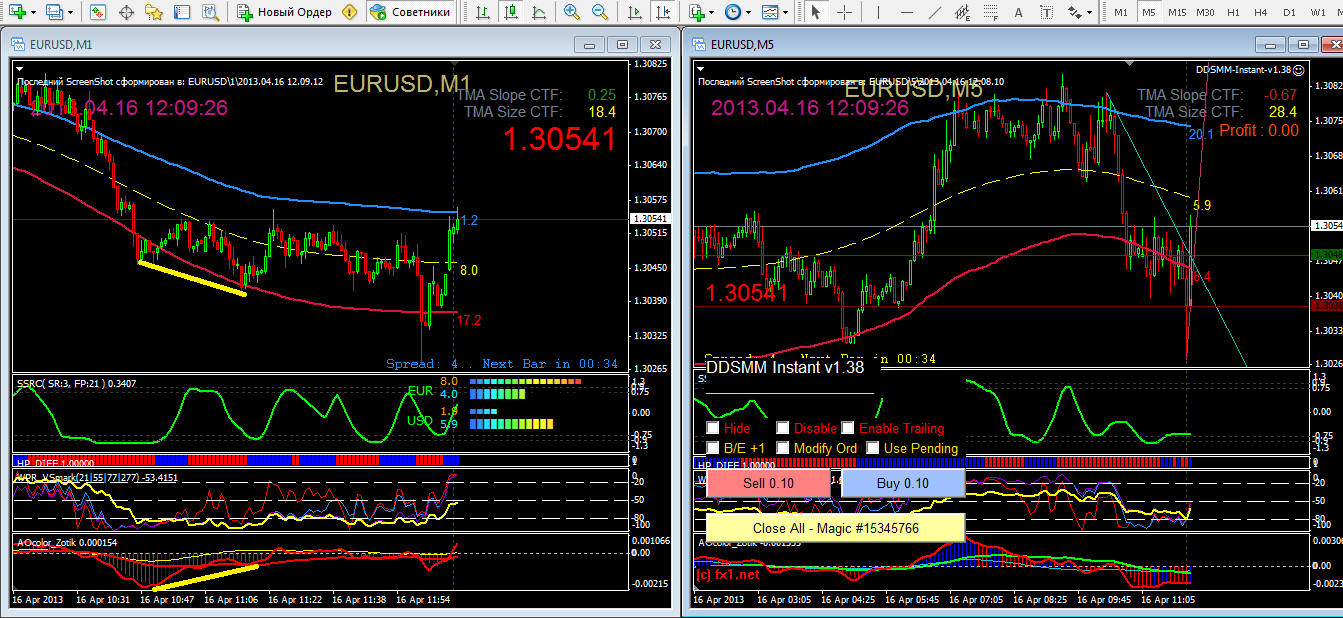Check the Hide checkbox
The width and height of the screenshot is (1343, 618).
[713, 428]
